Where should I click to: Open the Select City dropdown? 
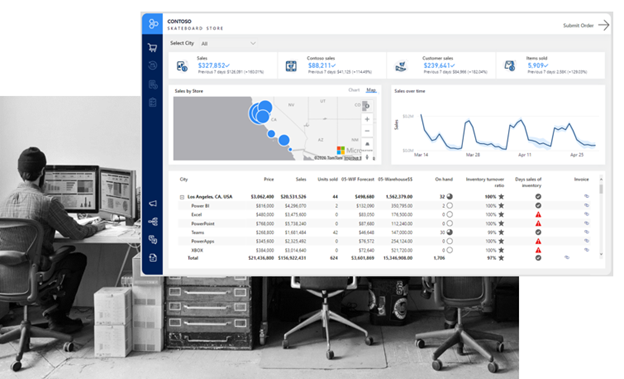[228, 43]
